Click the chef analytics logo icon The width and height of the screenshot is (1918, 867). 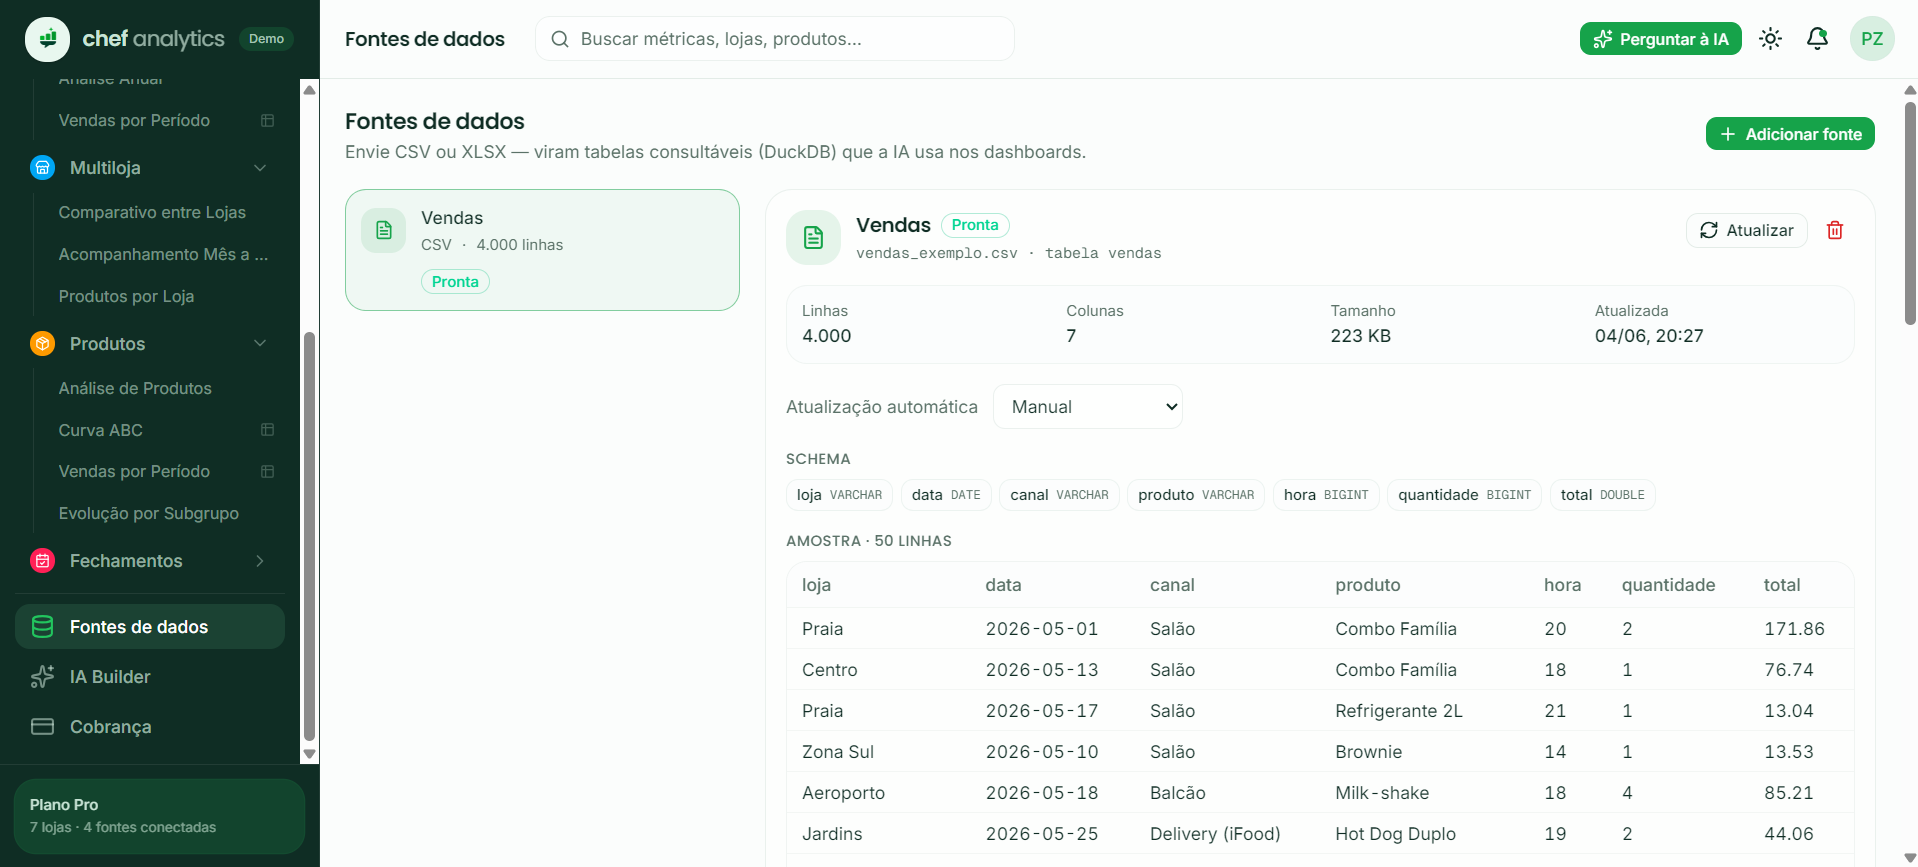[x=47, y=39]
